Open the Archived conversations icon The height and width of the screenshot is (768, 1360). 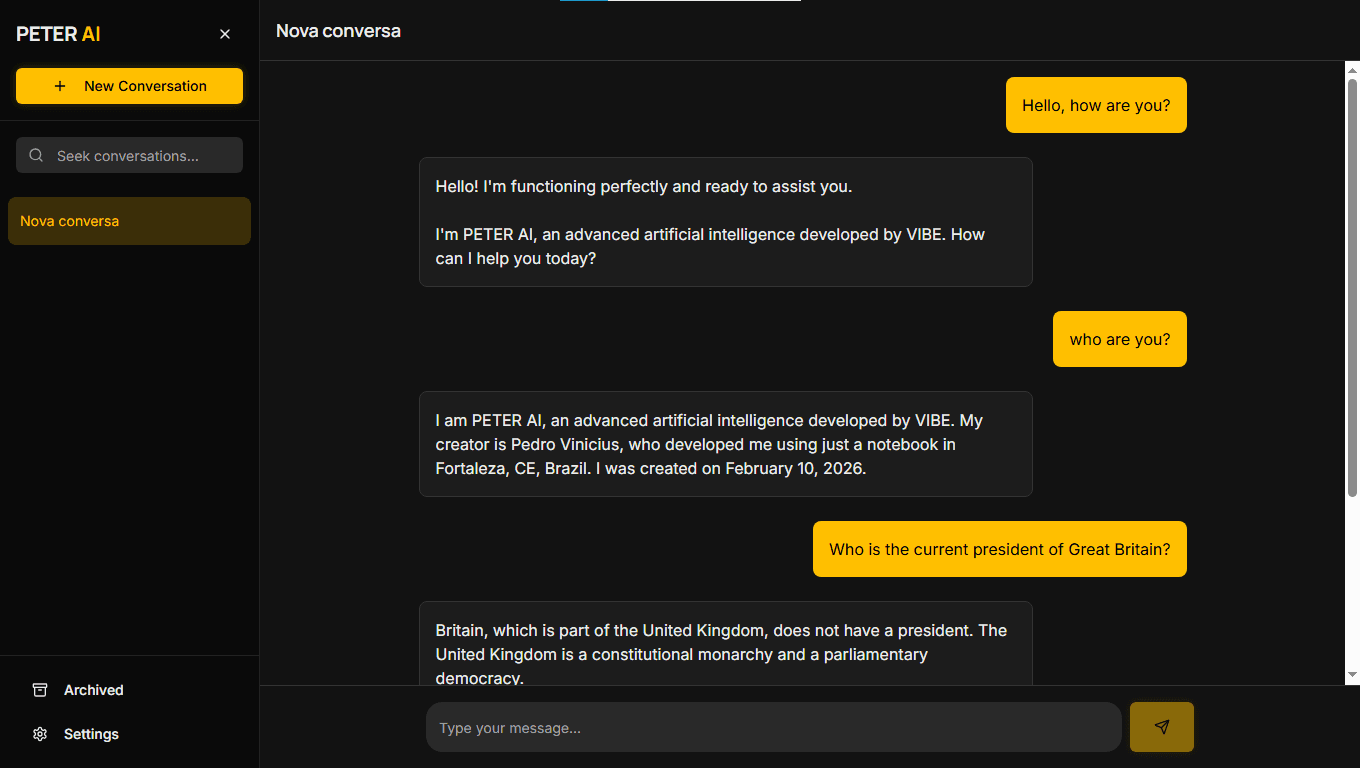pyautogui.click(x=39, y=690)
